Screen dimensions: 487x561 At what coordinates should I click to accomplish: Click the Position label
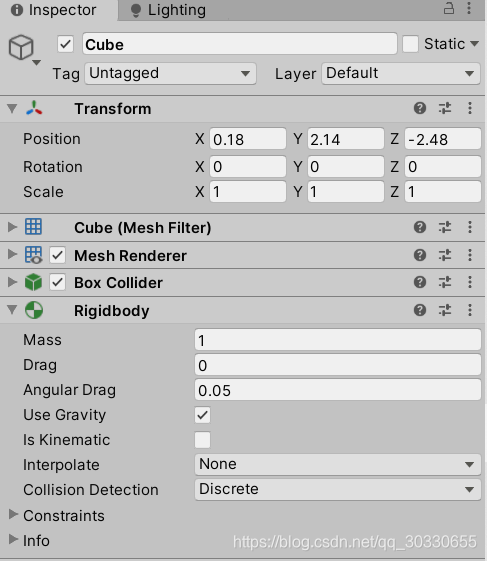pyautogui.click(x=52, y=139)
